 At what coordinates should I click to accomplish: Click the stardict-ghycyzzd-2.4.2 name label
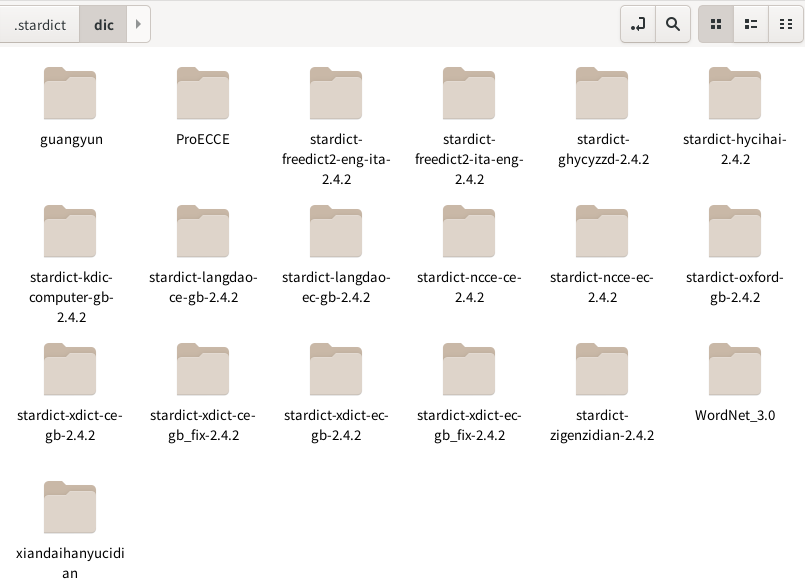(603, 149)
